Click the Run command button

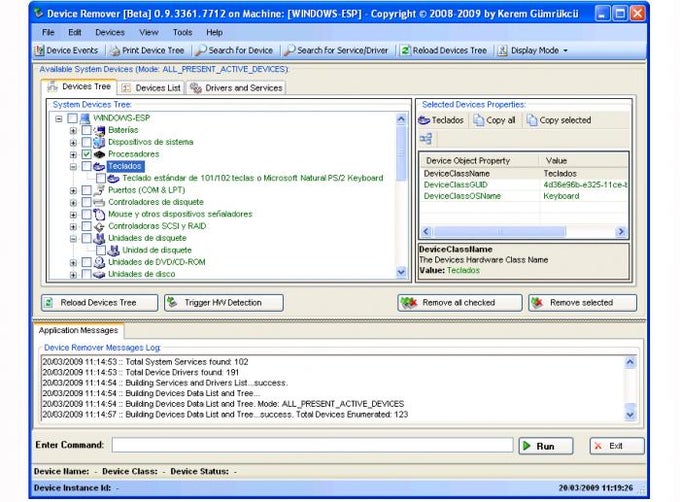546,446
